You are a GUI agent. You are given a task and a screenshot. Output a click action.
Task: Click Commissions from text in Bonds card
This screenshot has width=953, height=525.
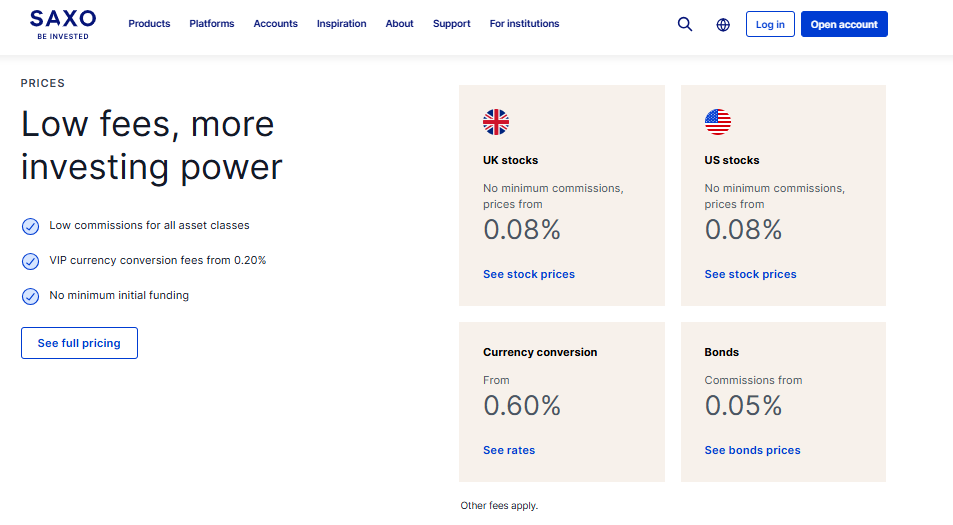[753, 380]
